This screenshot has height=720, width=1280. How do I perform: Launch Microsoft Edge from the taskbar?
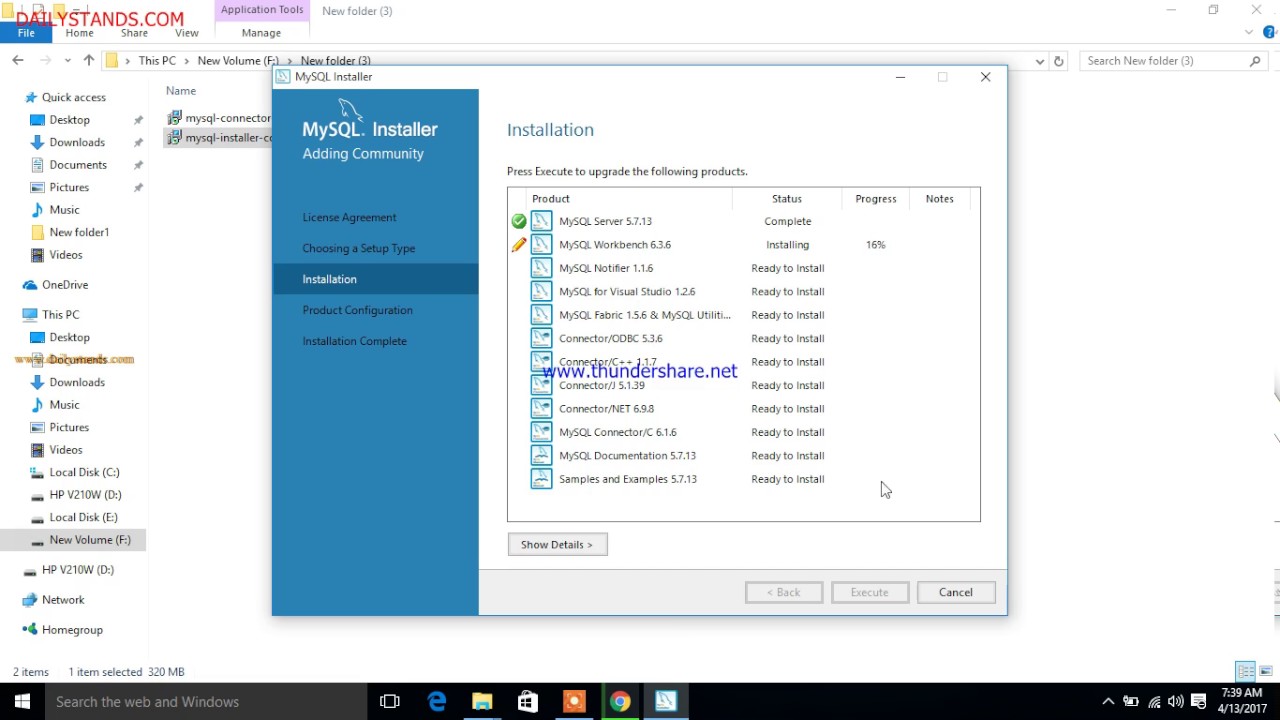click(x=437, y=702)
